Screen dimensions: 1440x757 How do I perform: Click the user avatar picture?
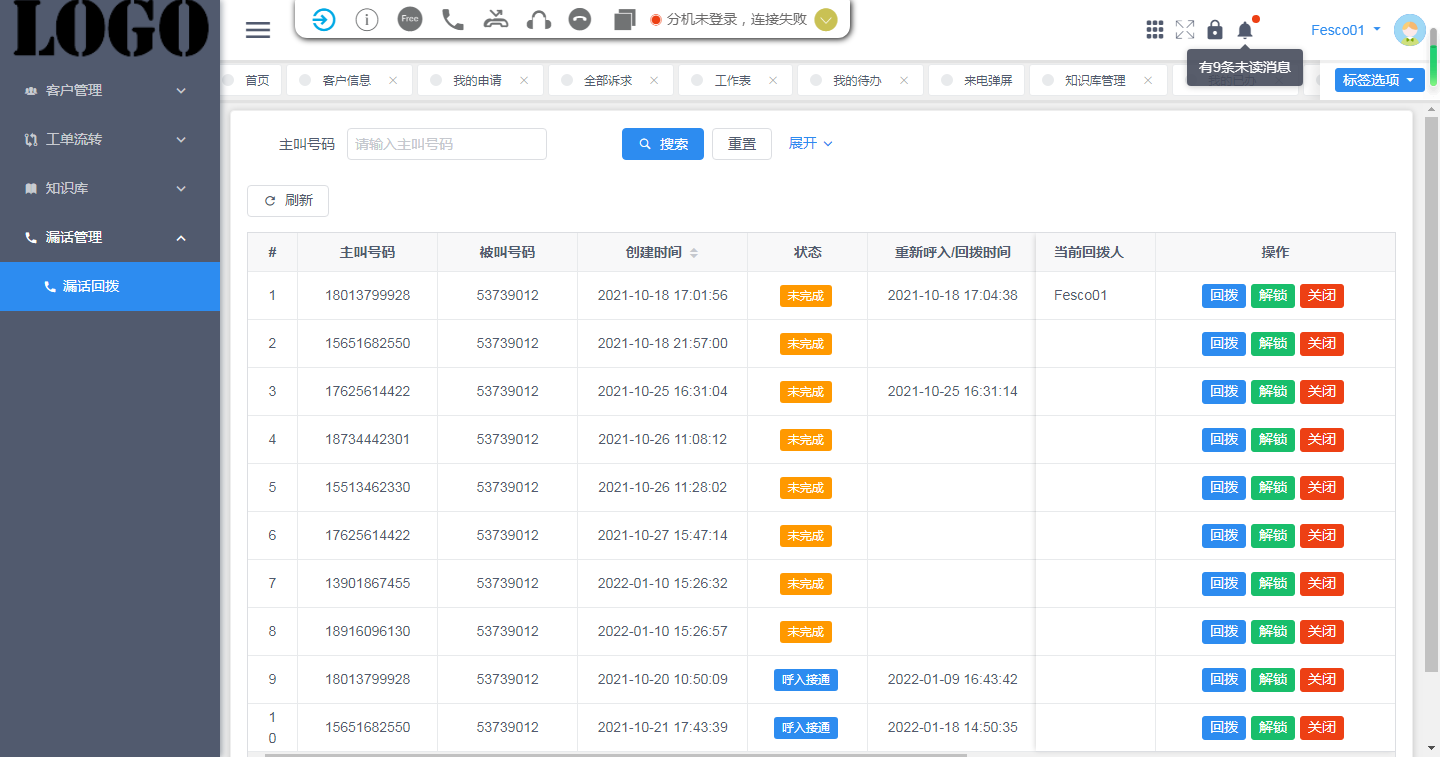(1410, 31)
